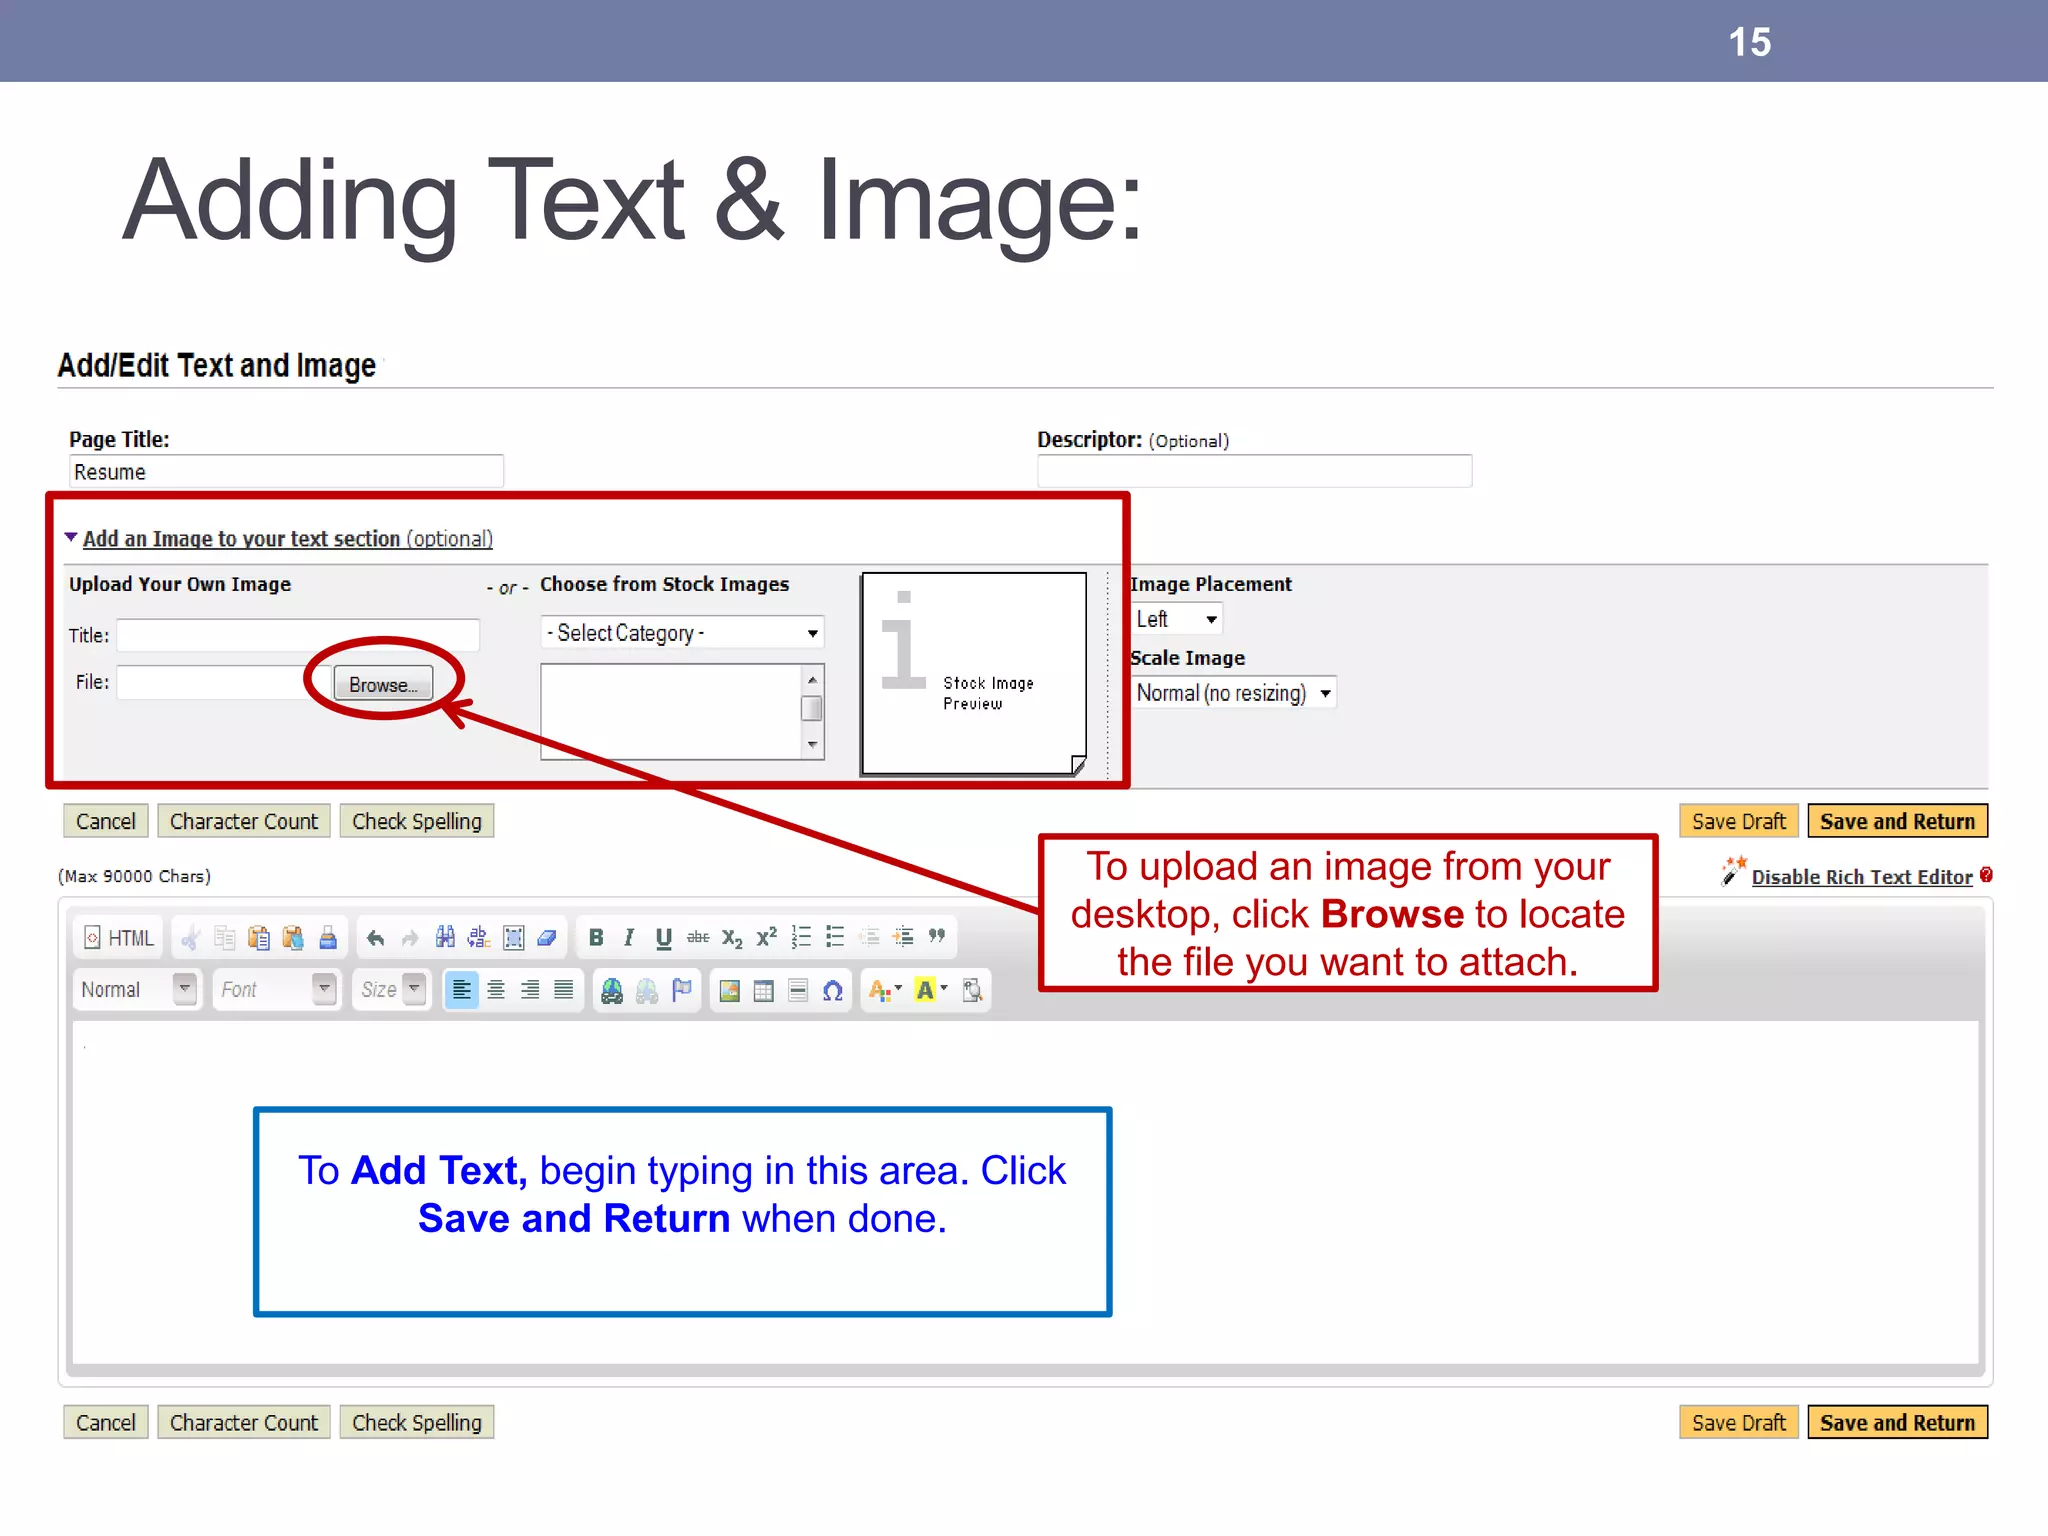Insert a bulleted list
2048x1536 pixels.
(x=835, y=938)
